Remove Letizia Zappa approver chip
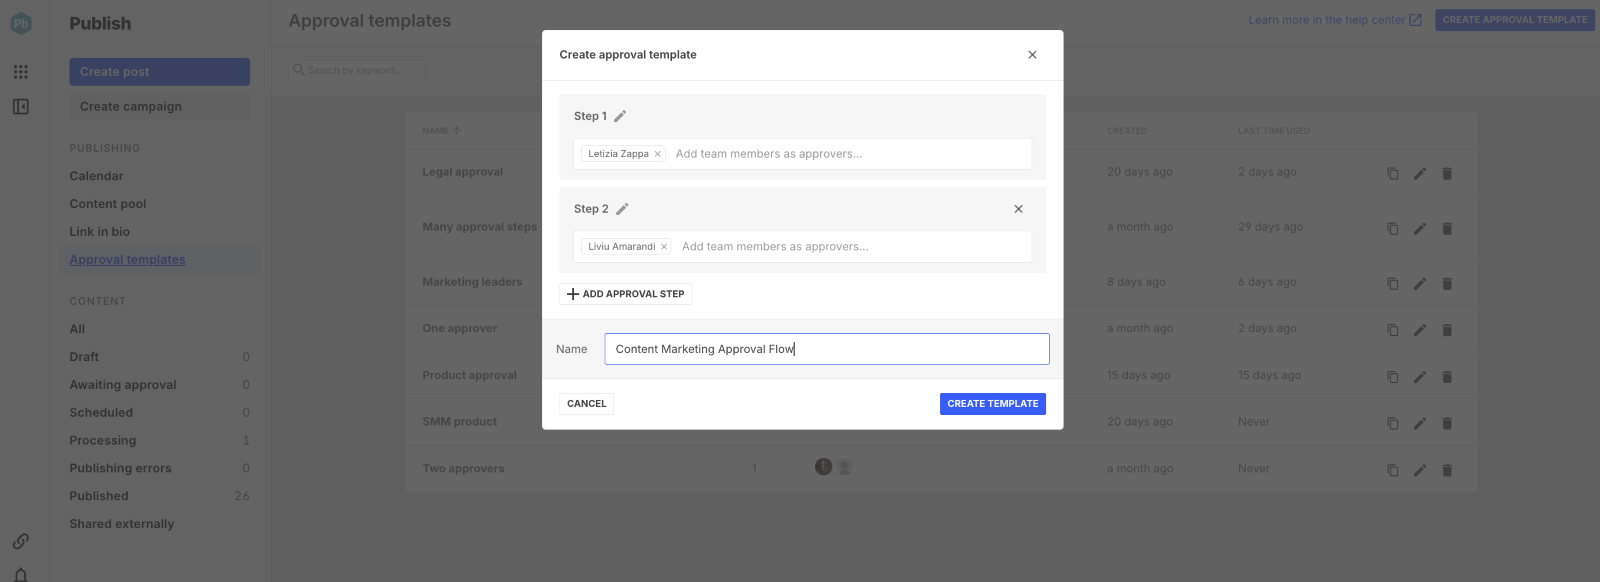1600x582 pixels. 657,154
